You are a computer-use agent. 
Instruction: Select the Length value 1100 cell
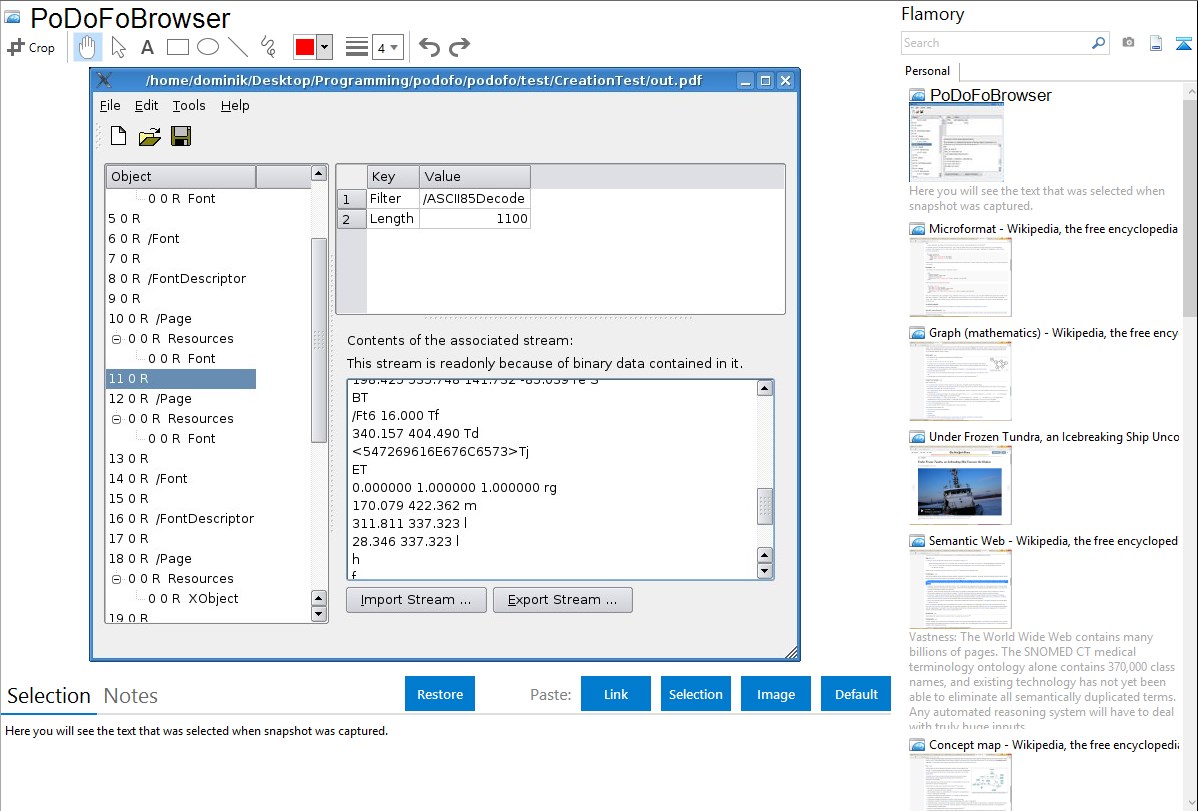tap(474, 219)
